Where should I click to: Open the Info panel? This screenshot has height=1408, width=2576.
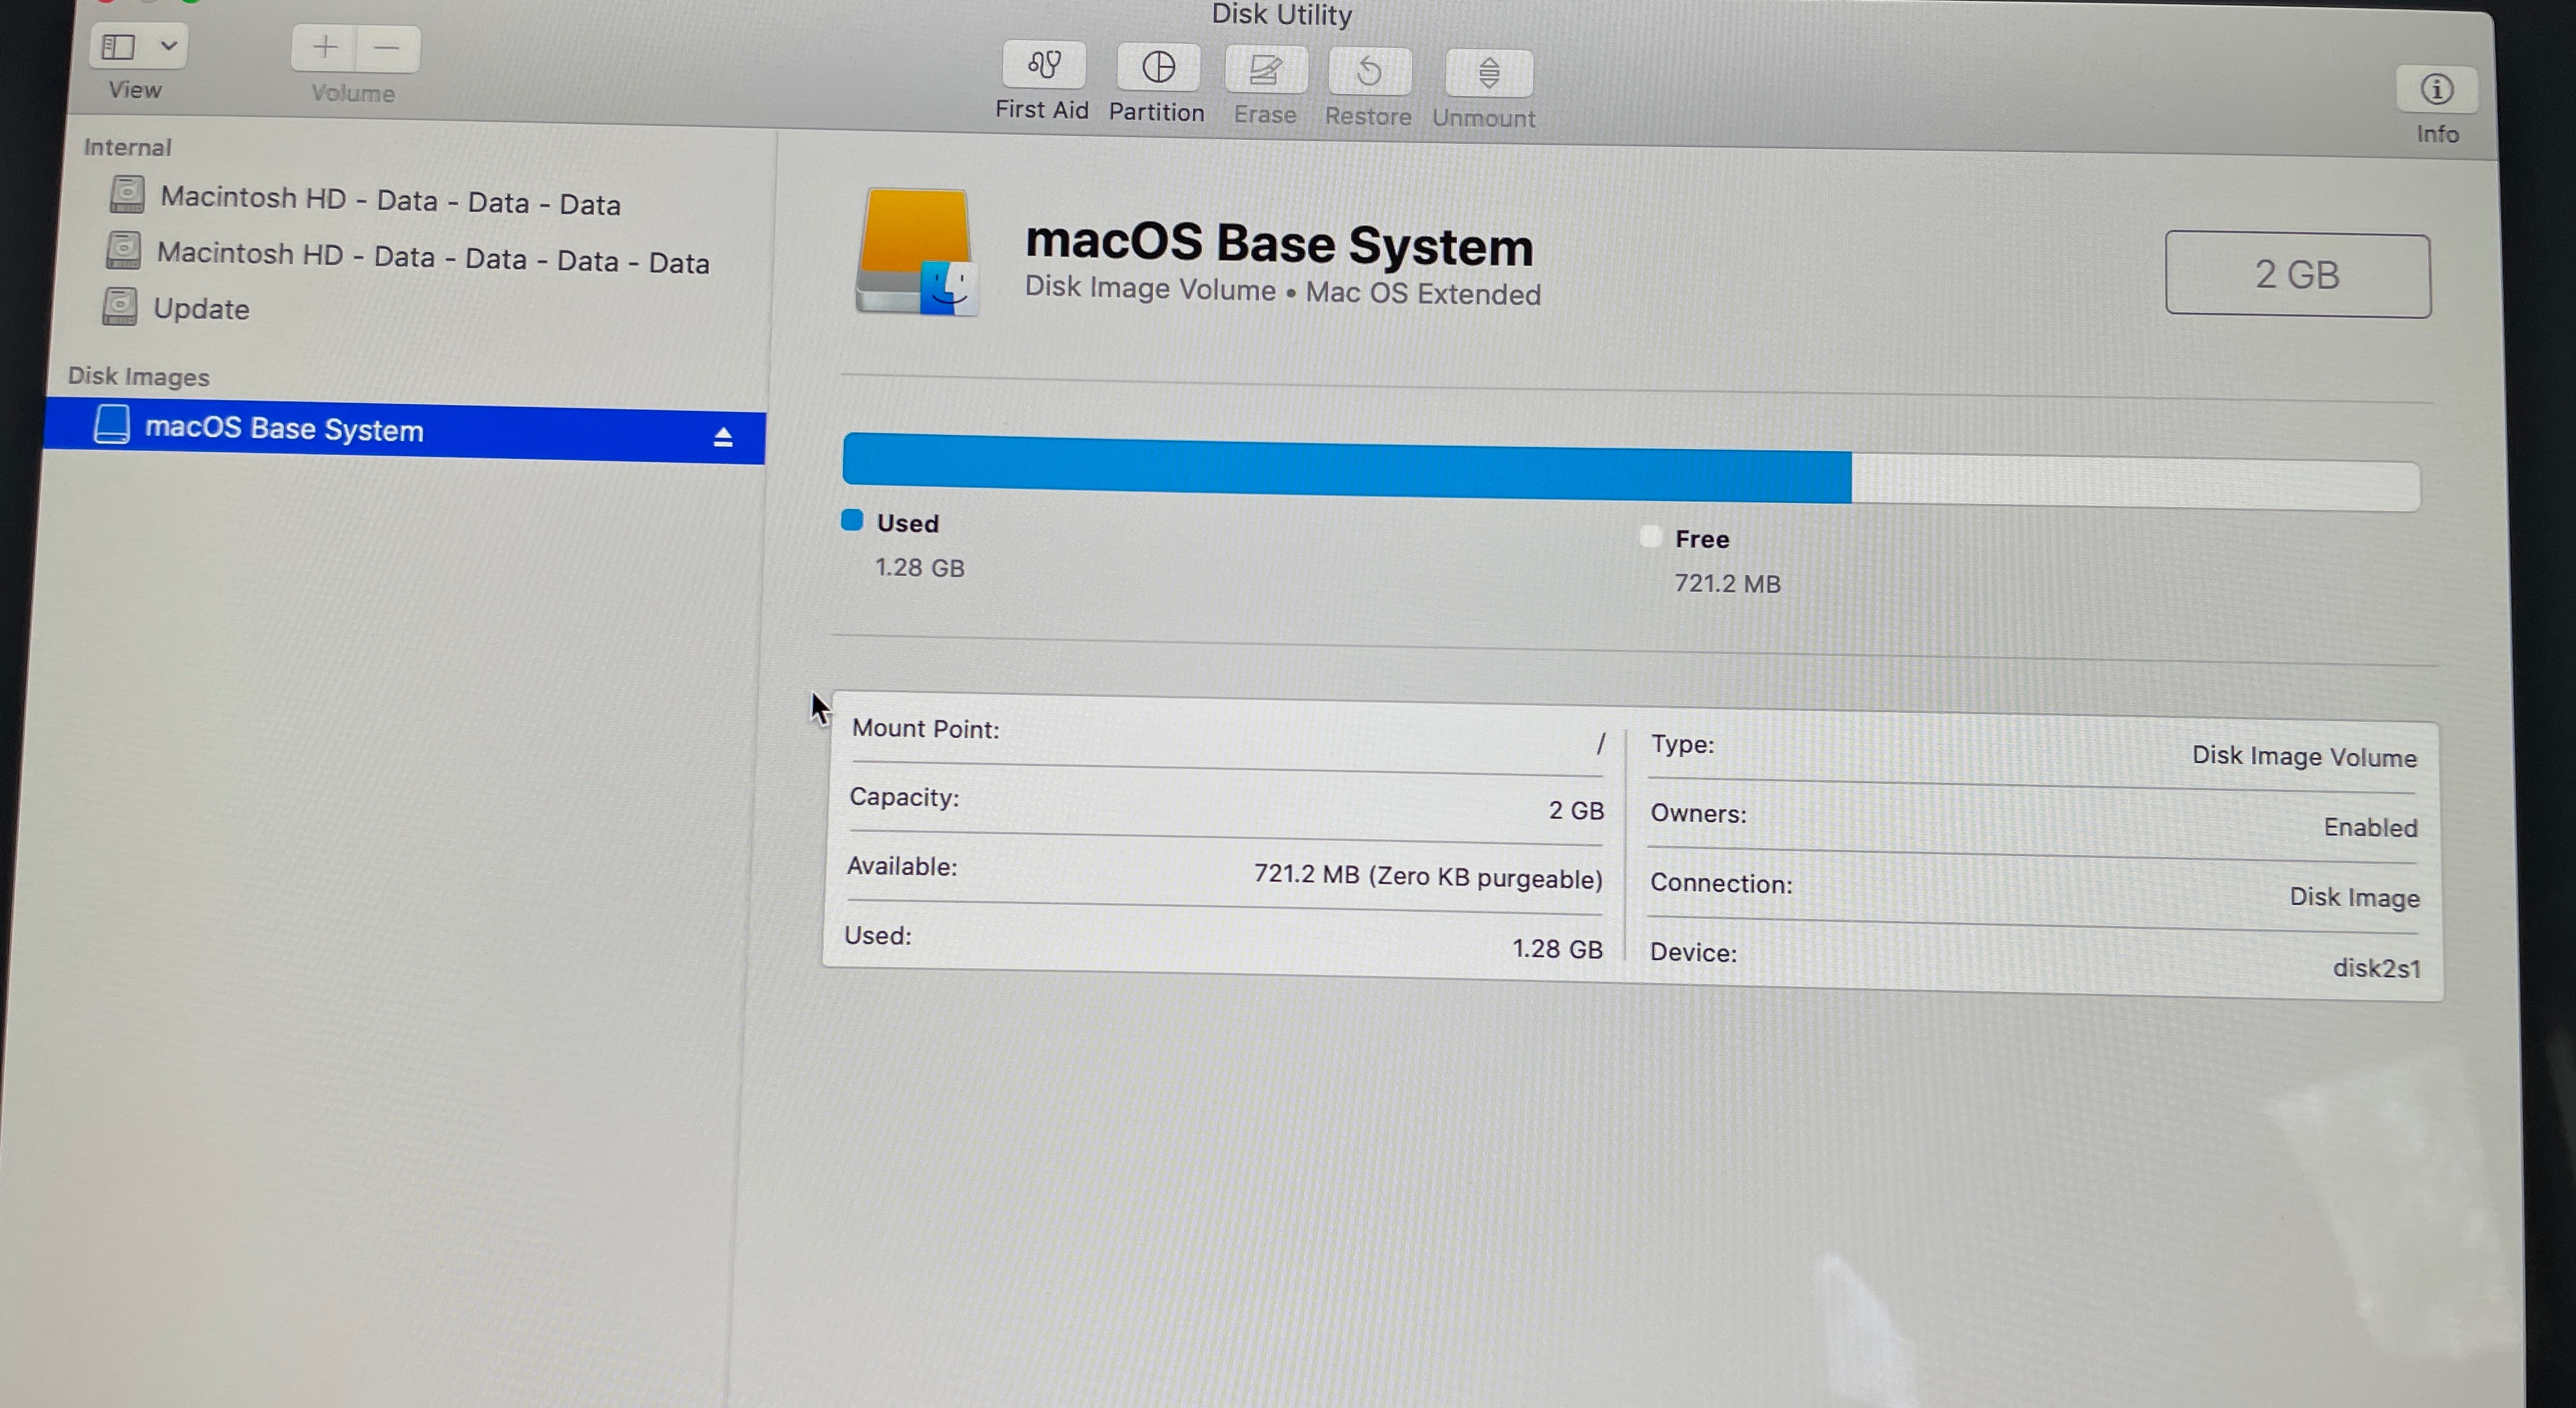2436,90
